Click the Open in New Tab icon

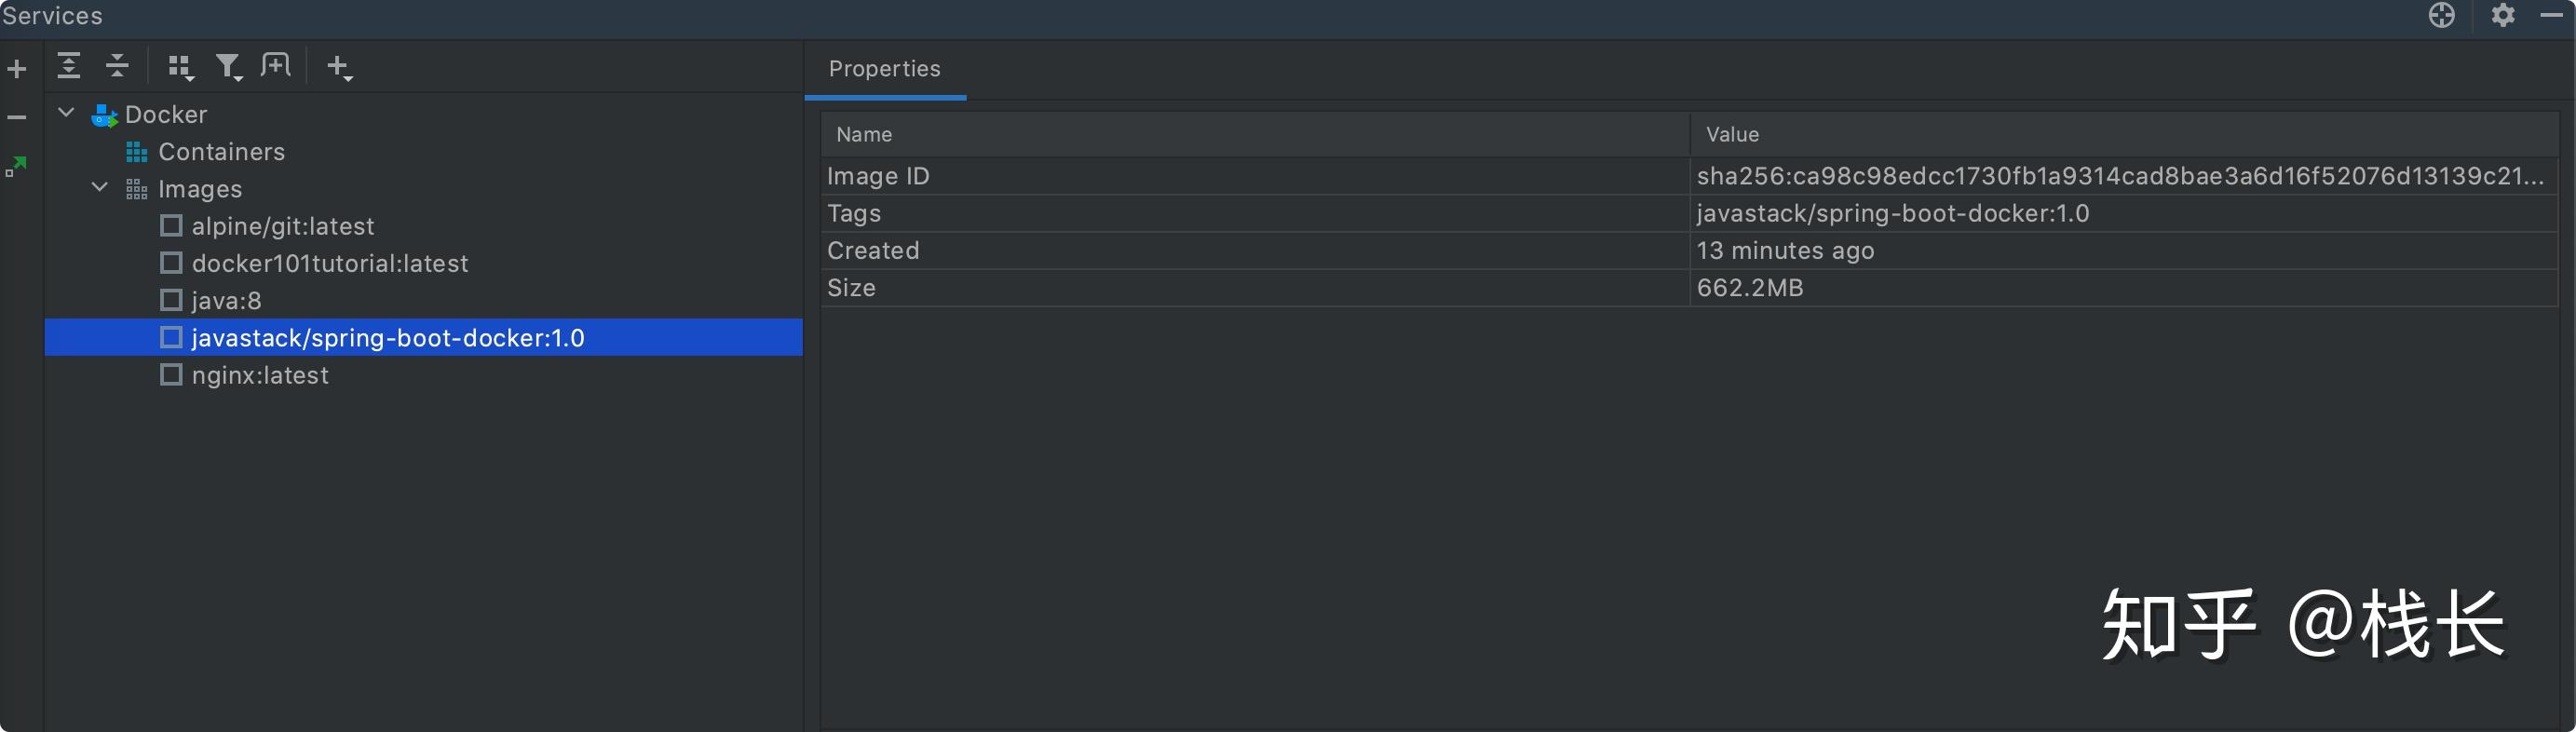[275, 66]
